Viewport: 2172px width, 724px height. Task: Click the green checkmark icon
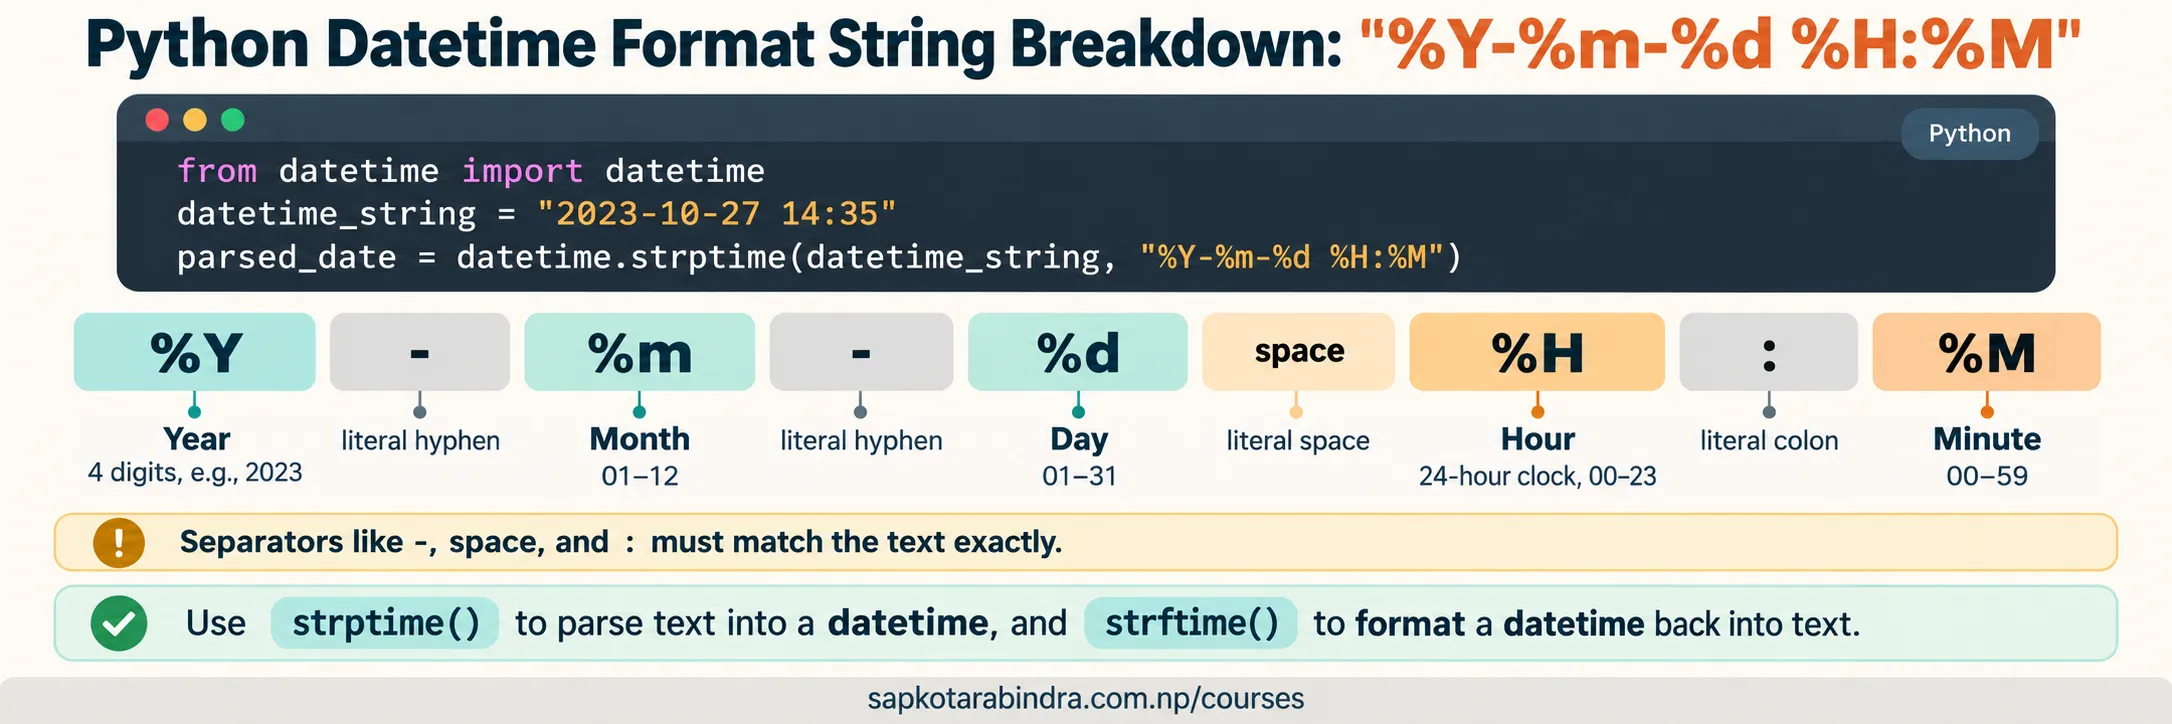119,623
